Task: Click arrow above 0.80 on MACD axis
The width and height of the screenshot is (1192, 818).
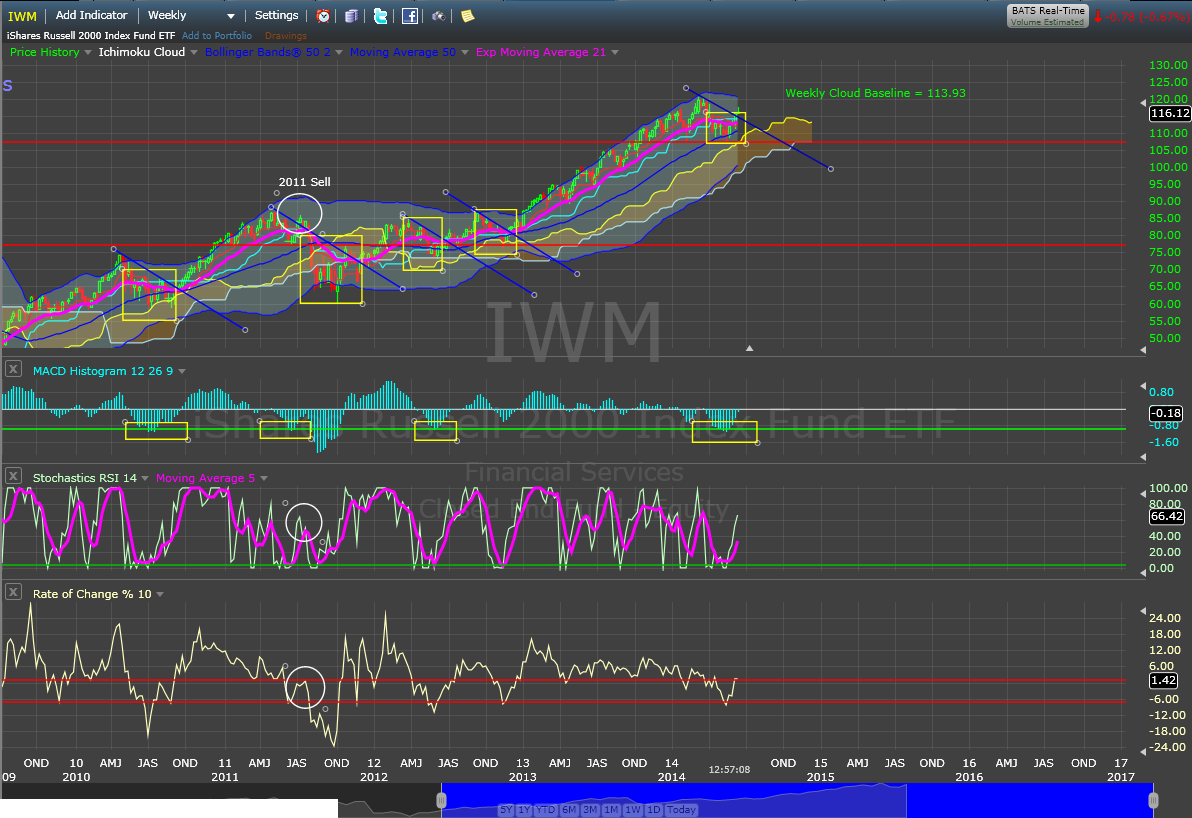Action: coord(1143,387)
